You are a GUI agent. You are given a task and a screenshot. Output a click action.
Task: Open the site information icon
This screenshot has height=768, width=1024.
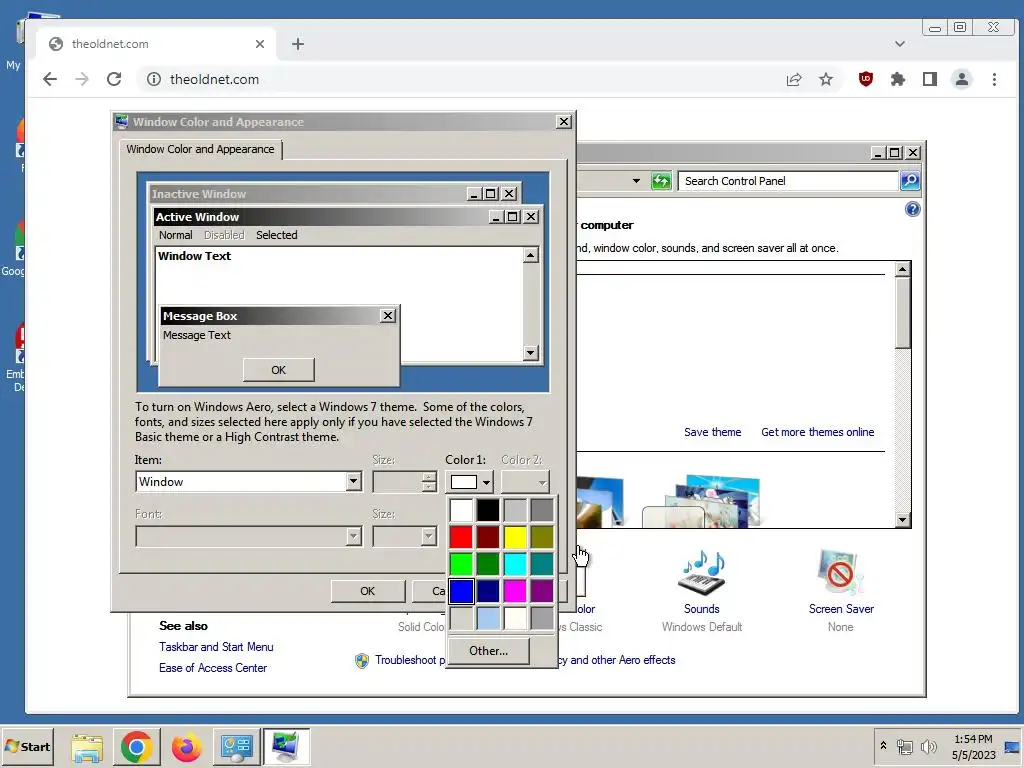point(154,79)
